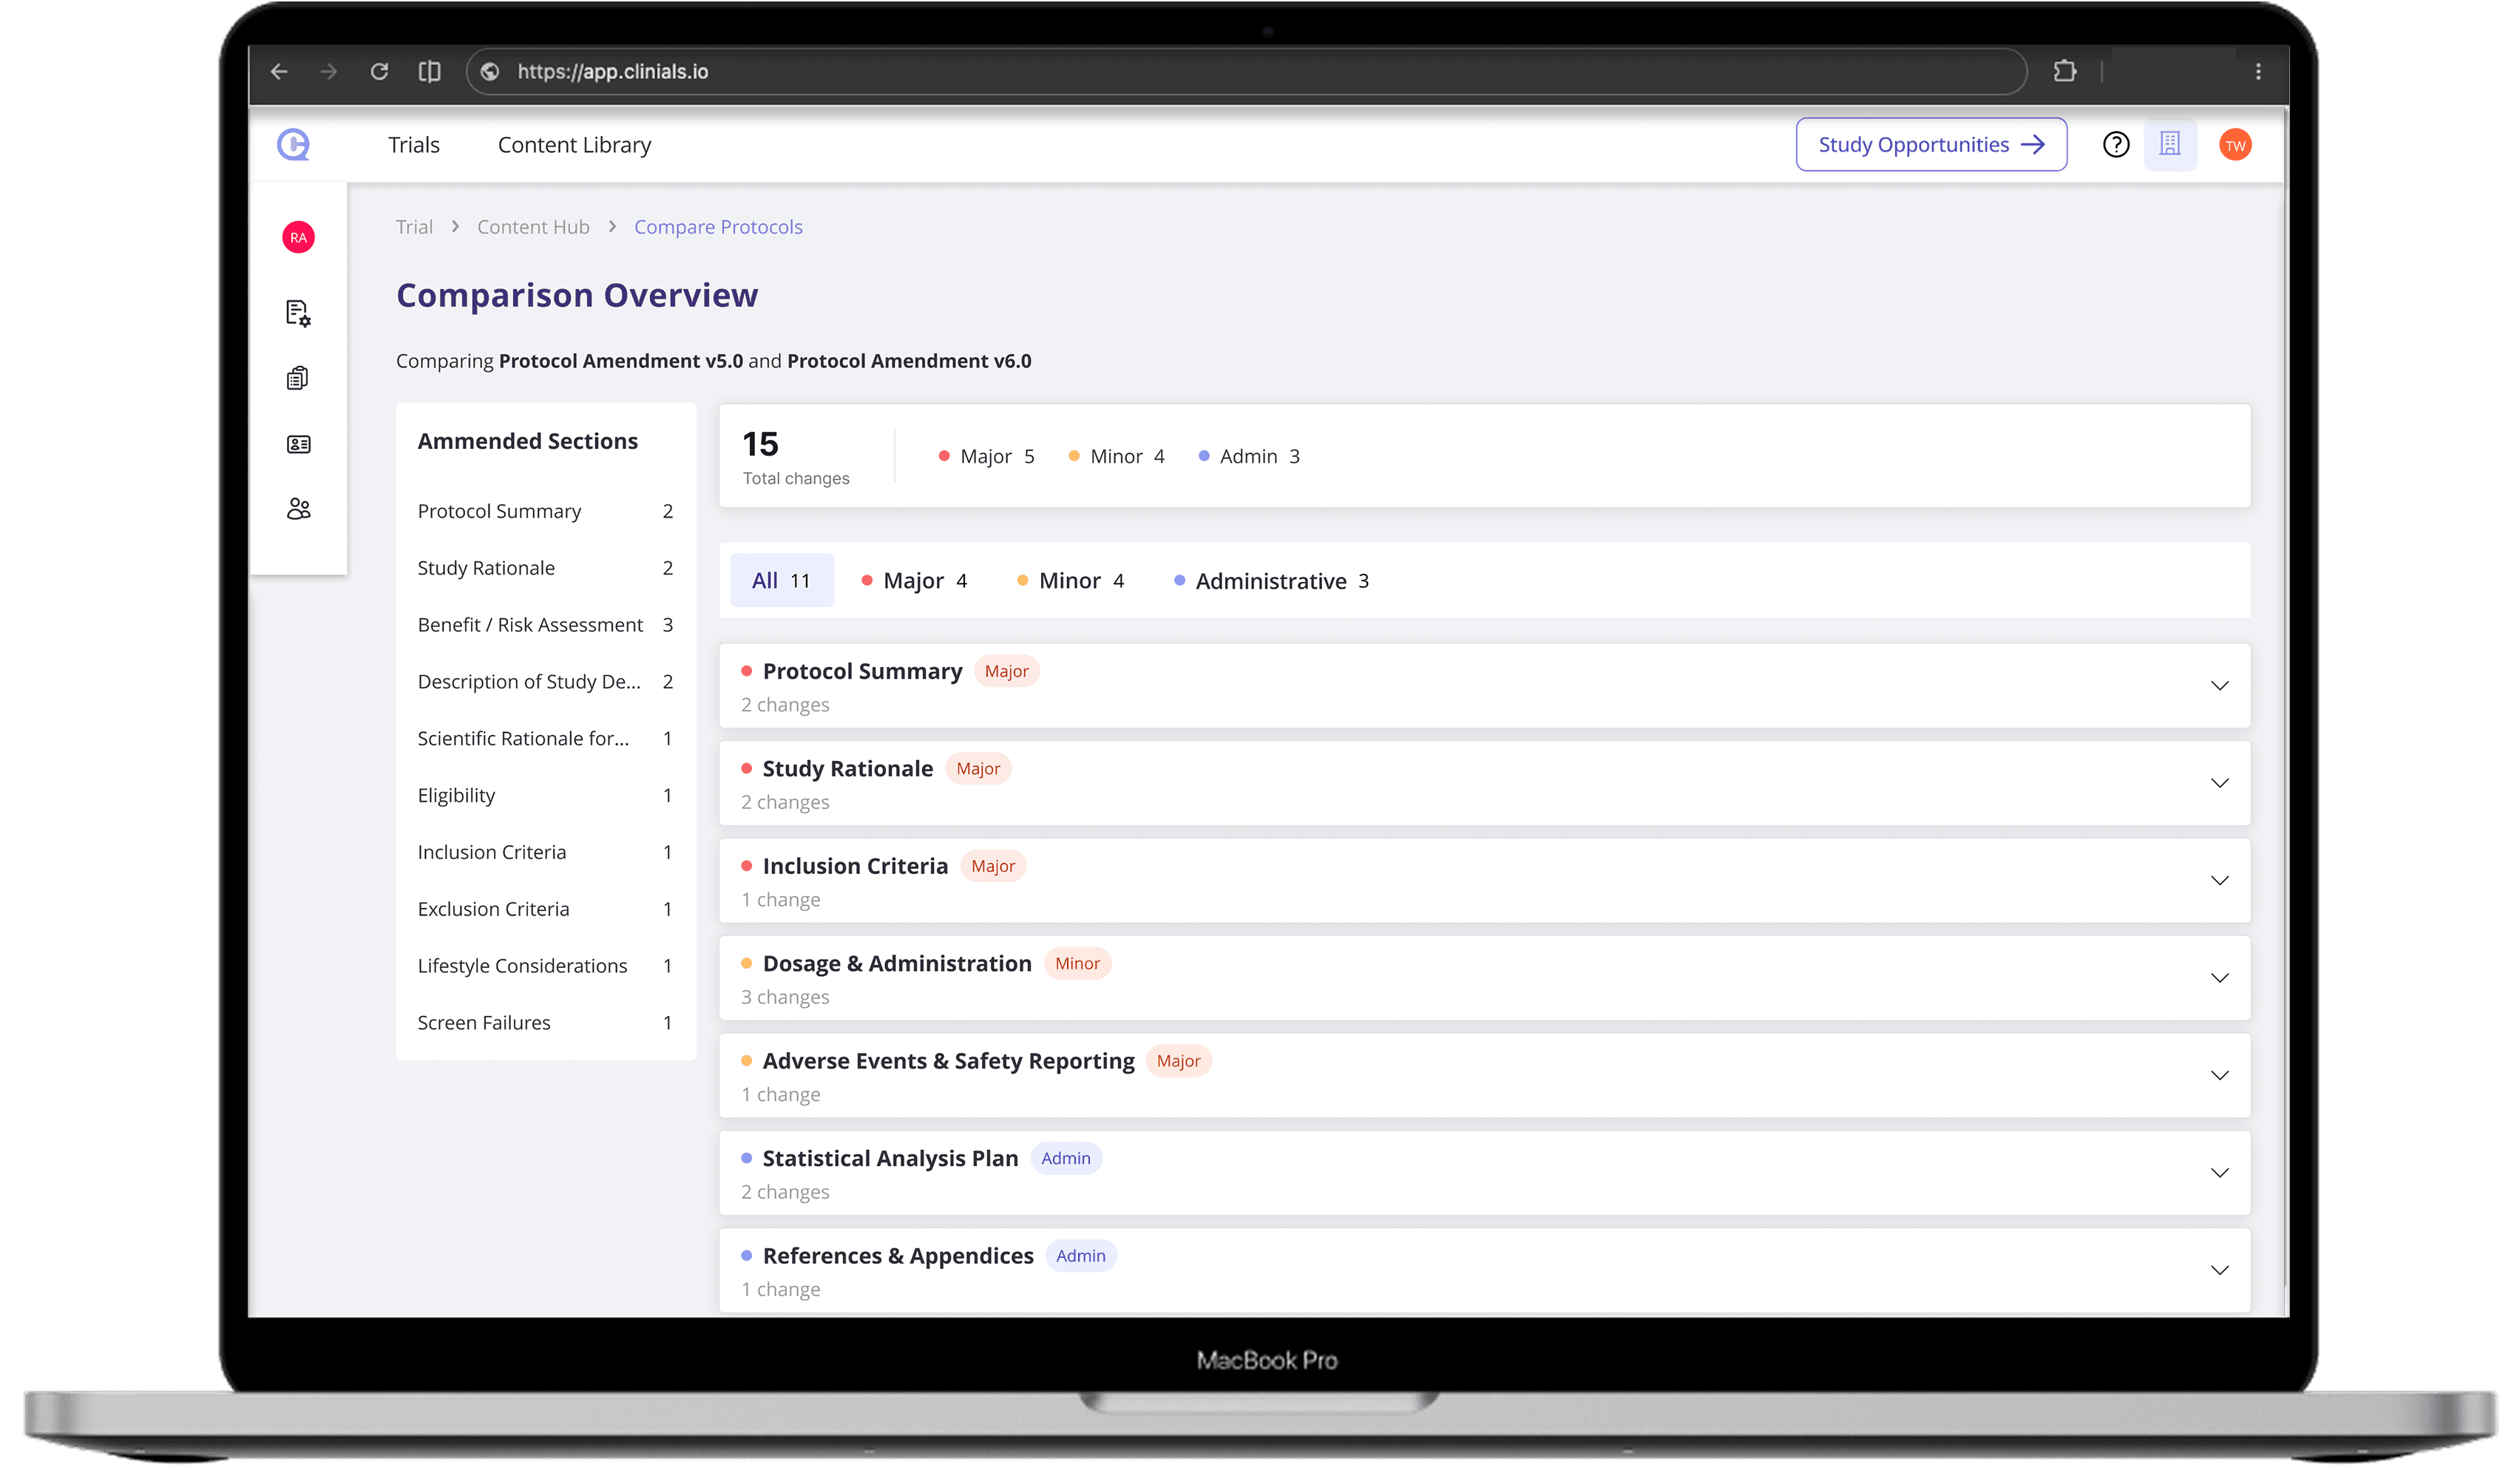Image resolution: width=2520 pixels, height=1473 pixels.
Task: Click the browser back arrow
Action: point(280,72)
